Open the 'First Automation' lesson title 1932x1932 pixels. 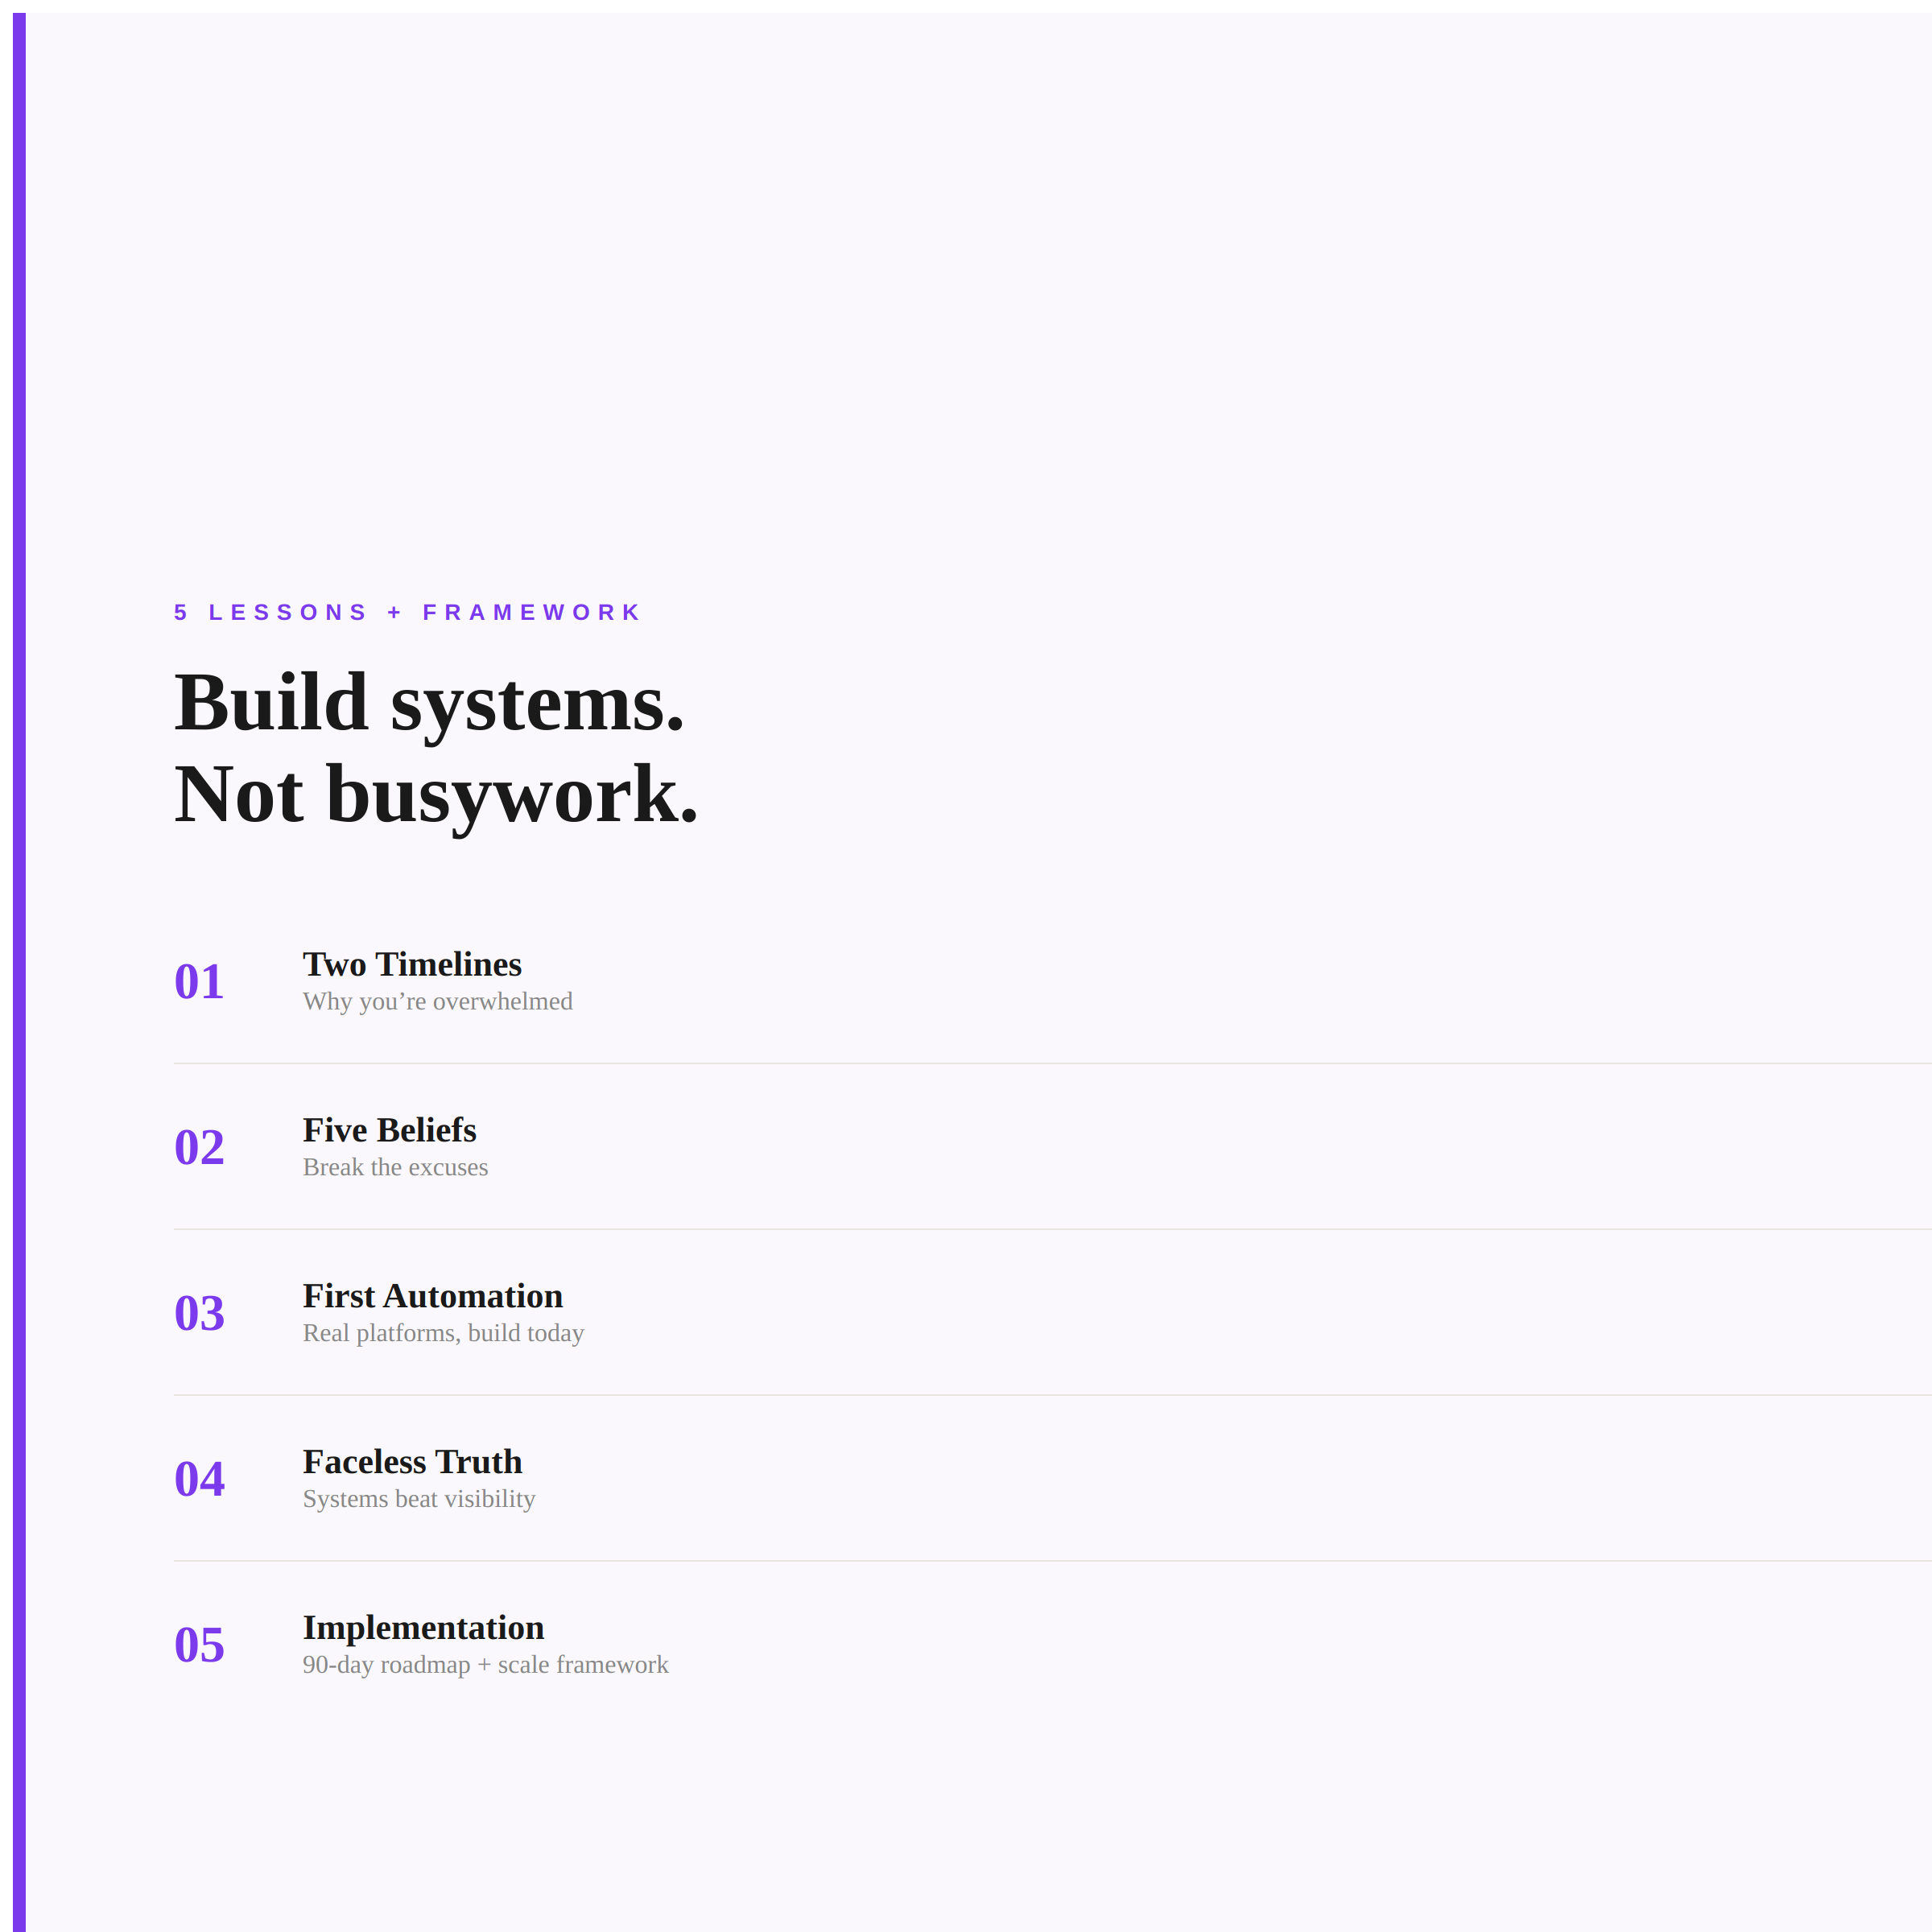coord(432,1296)
